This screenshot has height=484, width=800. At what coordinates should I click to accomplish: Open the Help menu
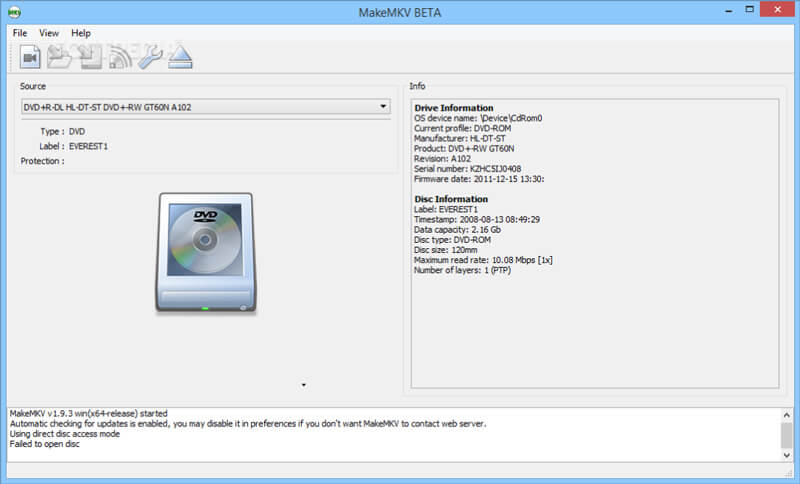81,33
